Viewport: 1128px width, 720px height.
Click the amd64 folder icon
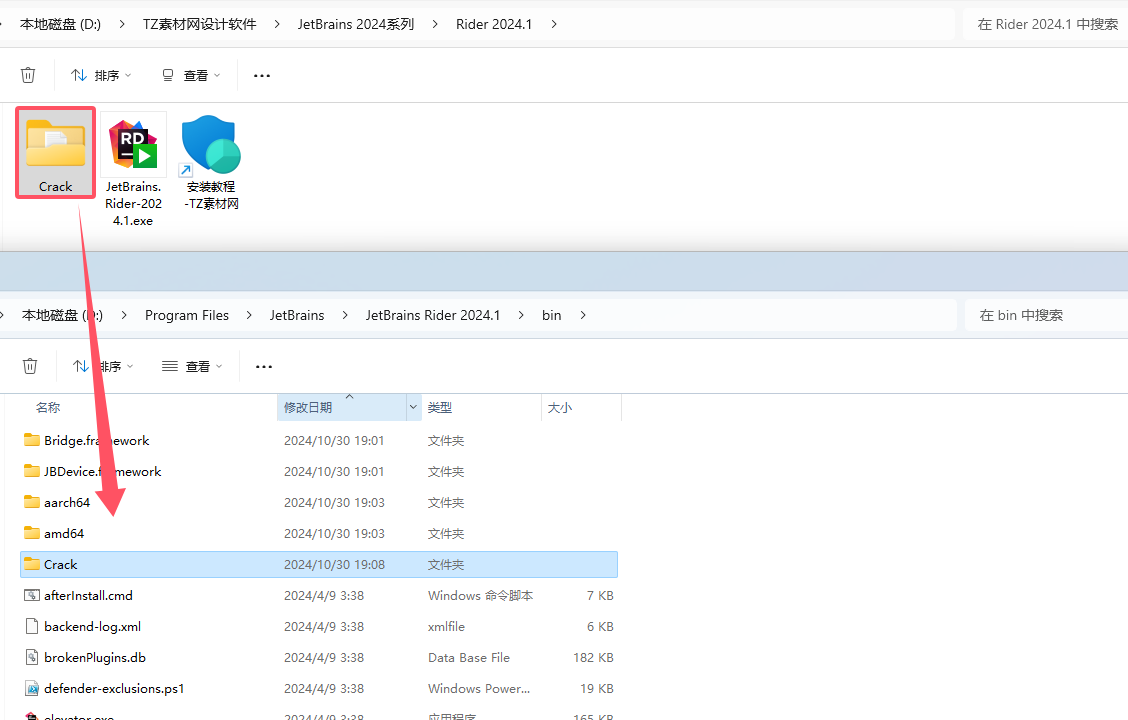tap(32, 532)
